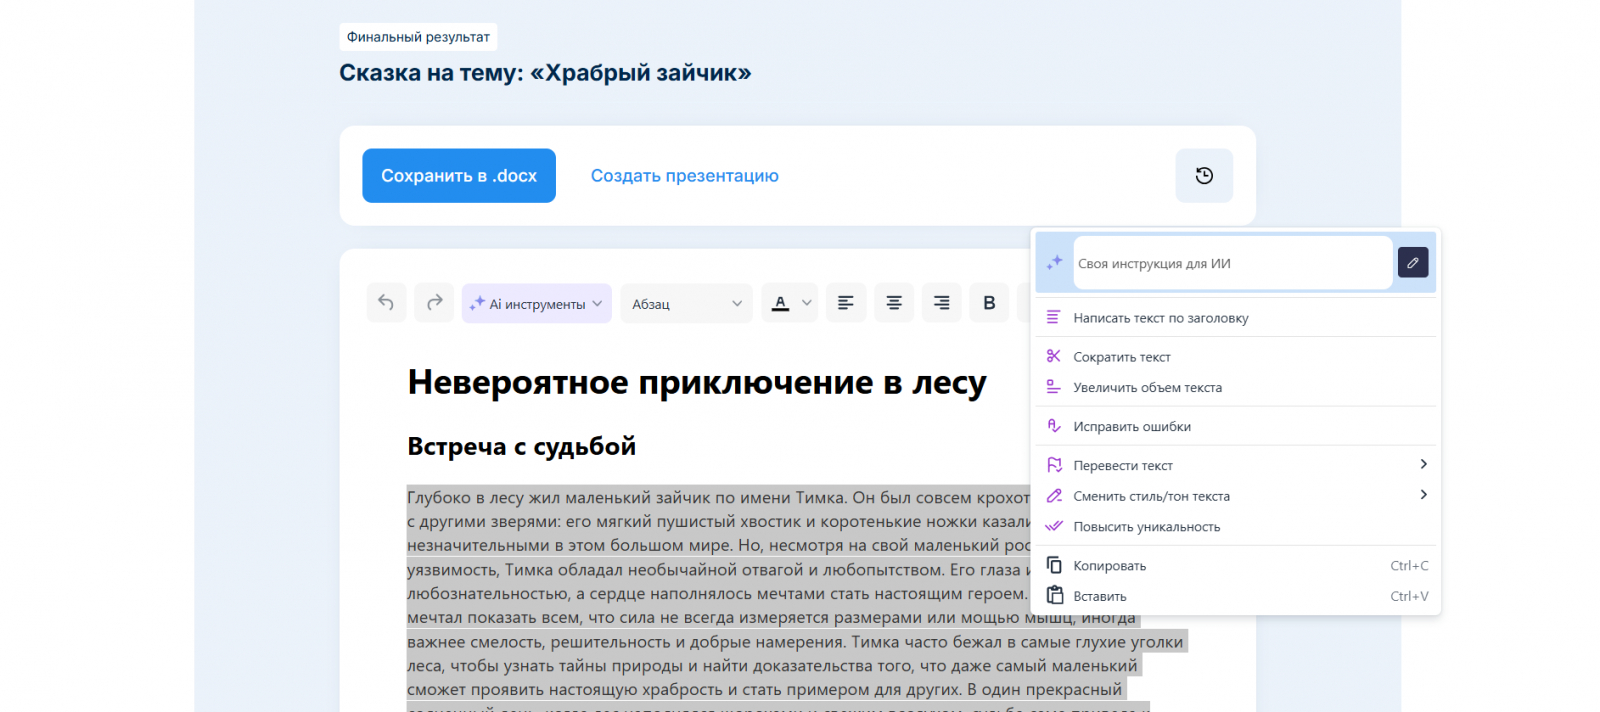Select Копировать in the context menu
Viewport: 1600px width, 712px height.
point(1109,566)
